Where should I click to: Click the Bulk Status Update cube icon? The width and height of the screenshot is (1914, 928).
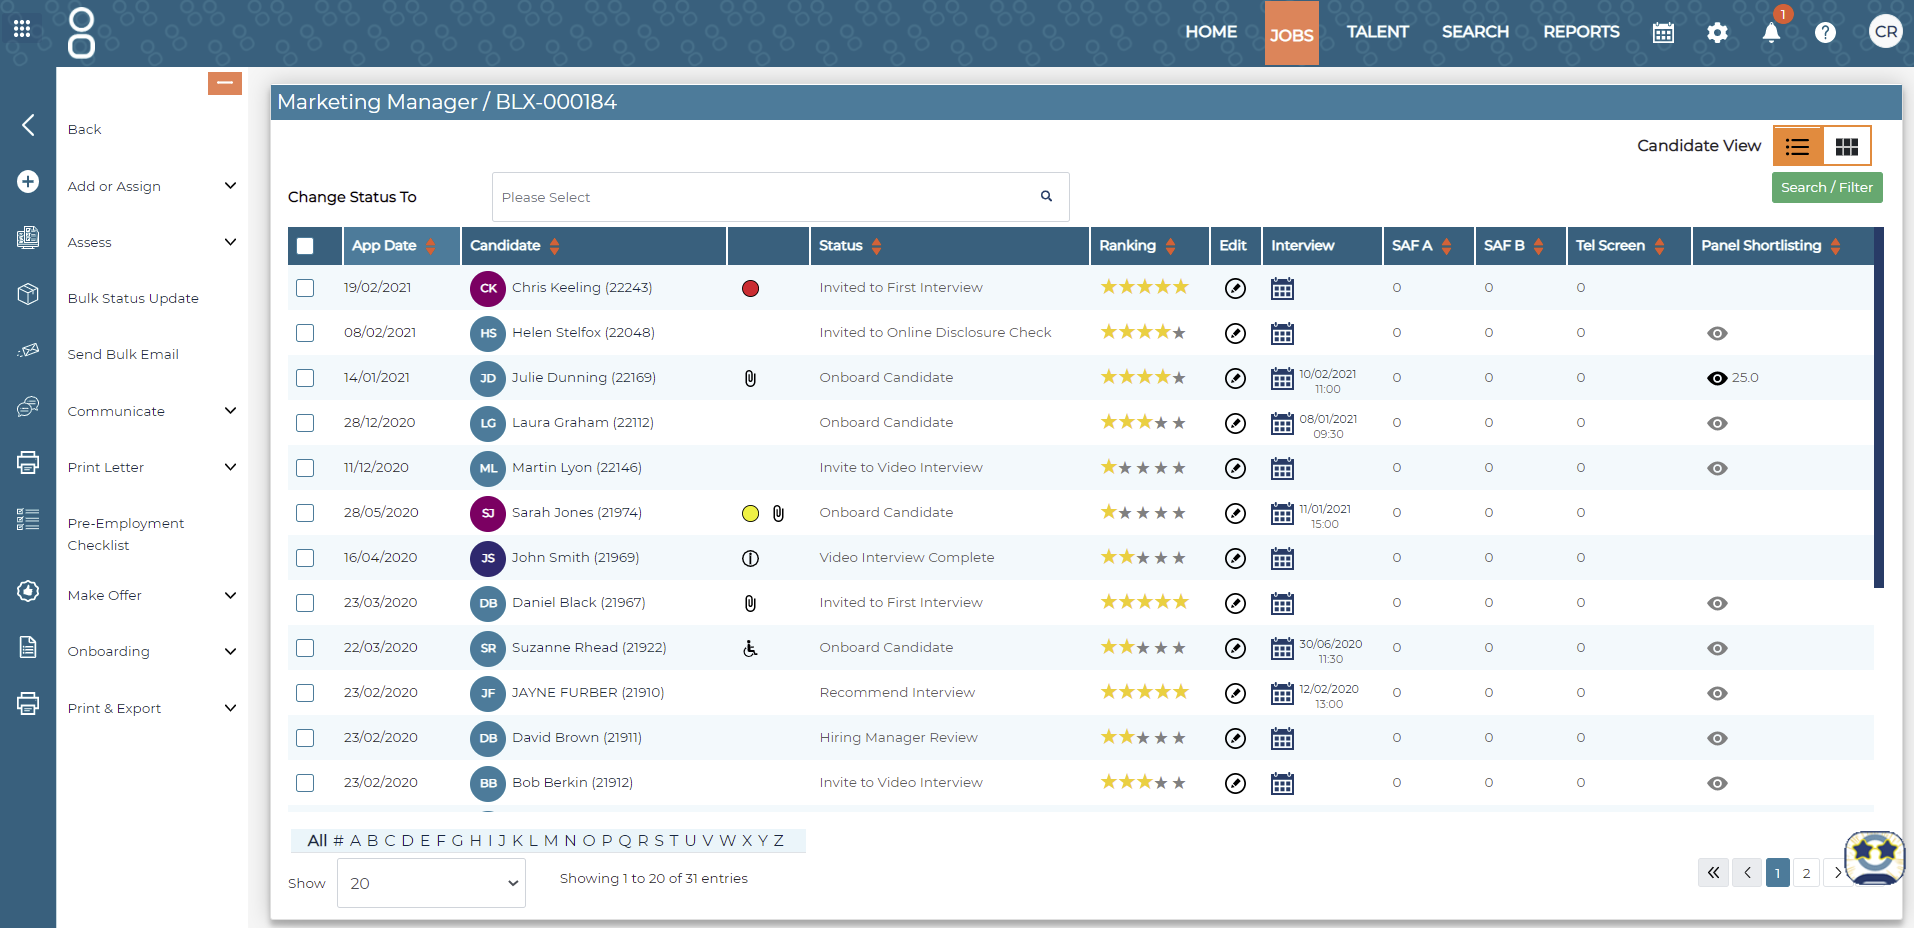(28, 294)
